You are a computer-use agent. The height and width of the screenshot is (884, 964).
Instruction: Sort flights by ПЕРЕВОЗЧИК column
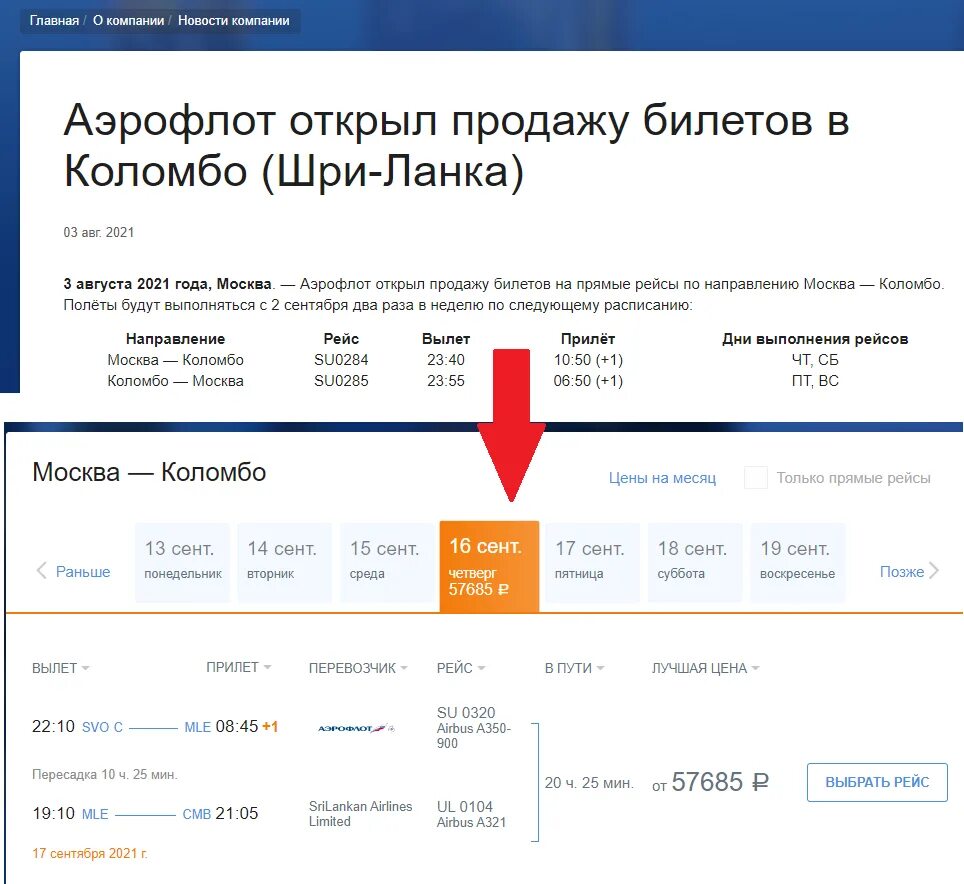pos(358,668)
